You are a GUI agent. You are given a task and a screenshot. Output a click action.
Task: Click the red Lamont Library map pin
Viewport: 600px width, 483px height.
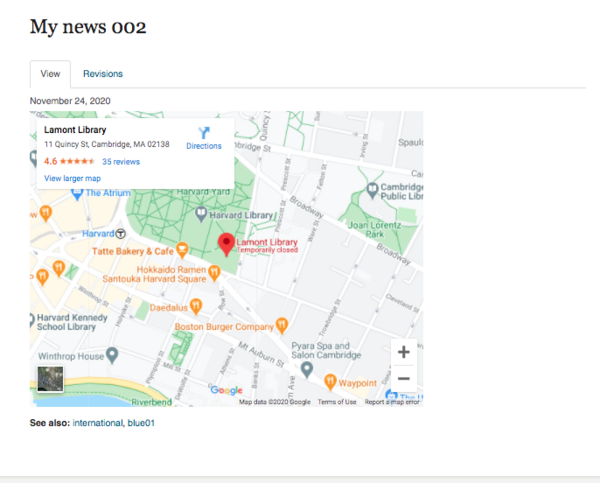(226, 244)
